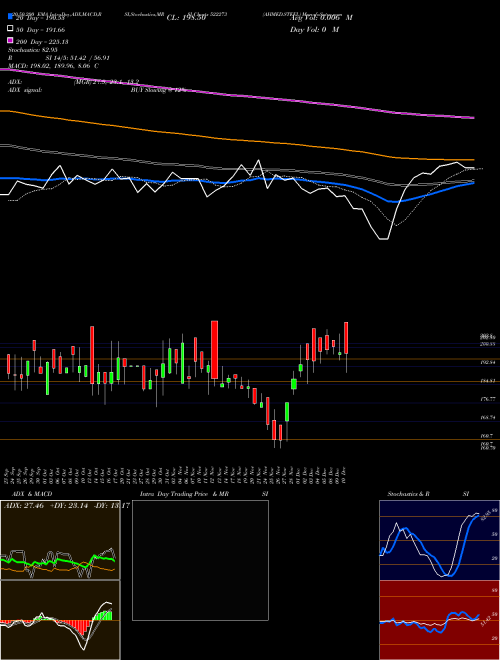Click the 'MACD: 198.02, 189.96, 8.06 C' line
500x660 pixels.
[x=53, y=66]
